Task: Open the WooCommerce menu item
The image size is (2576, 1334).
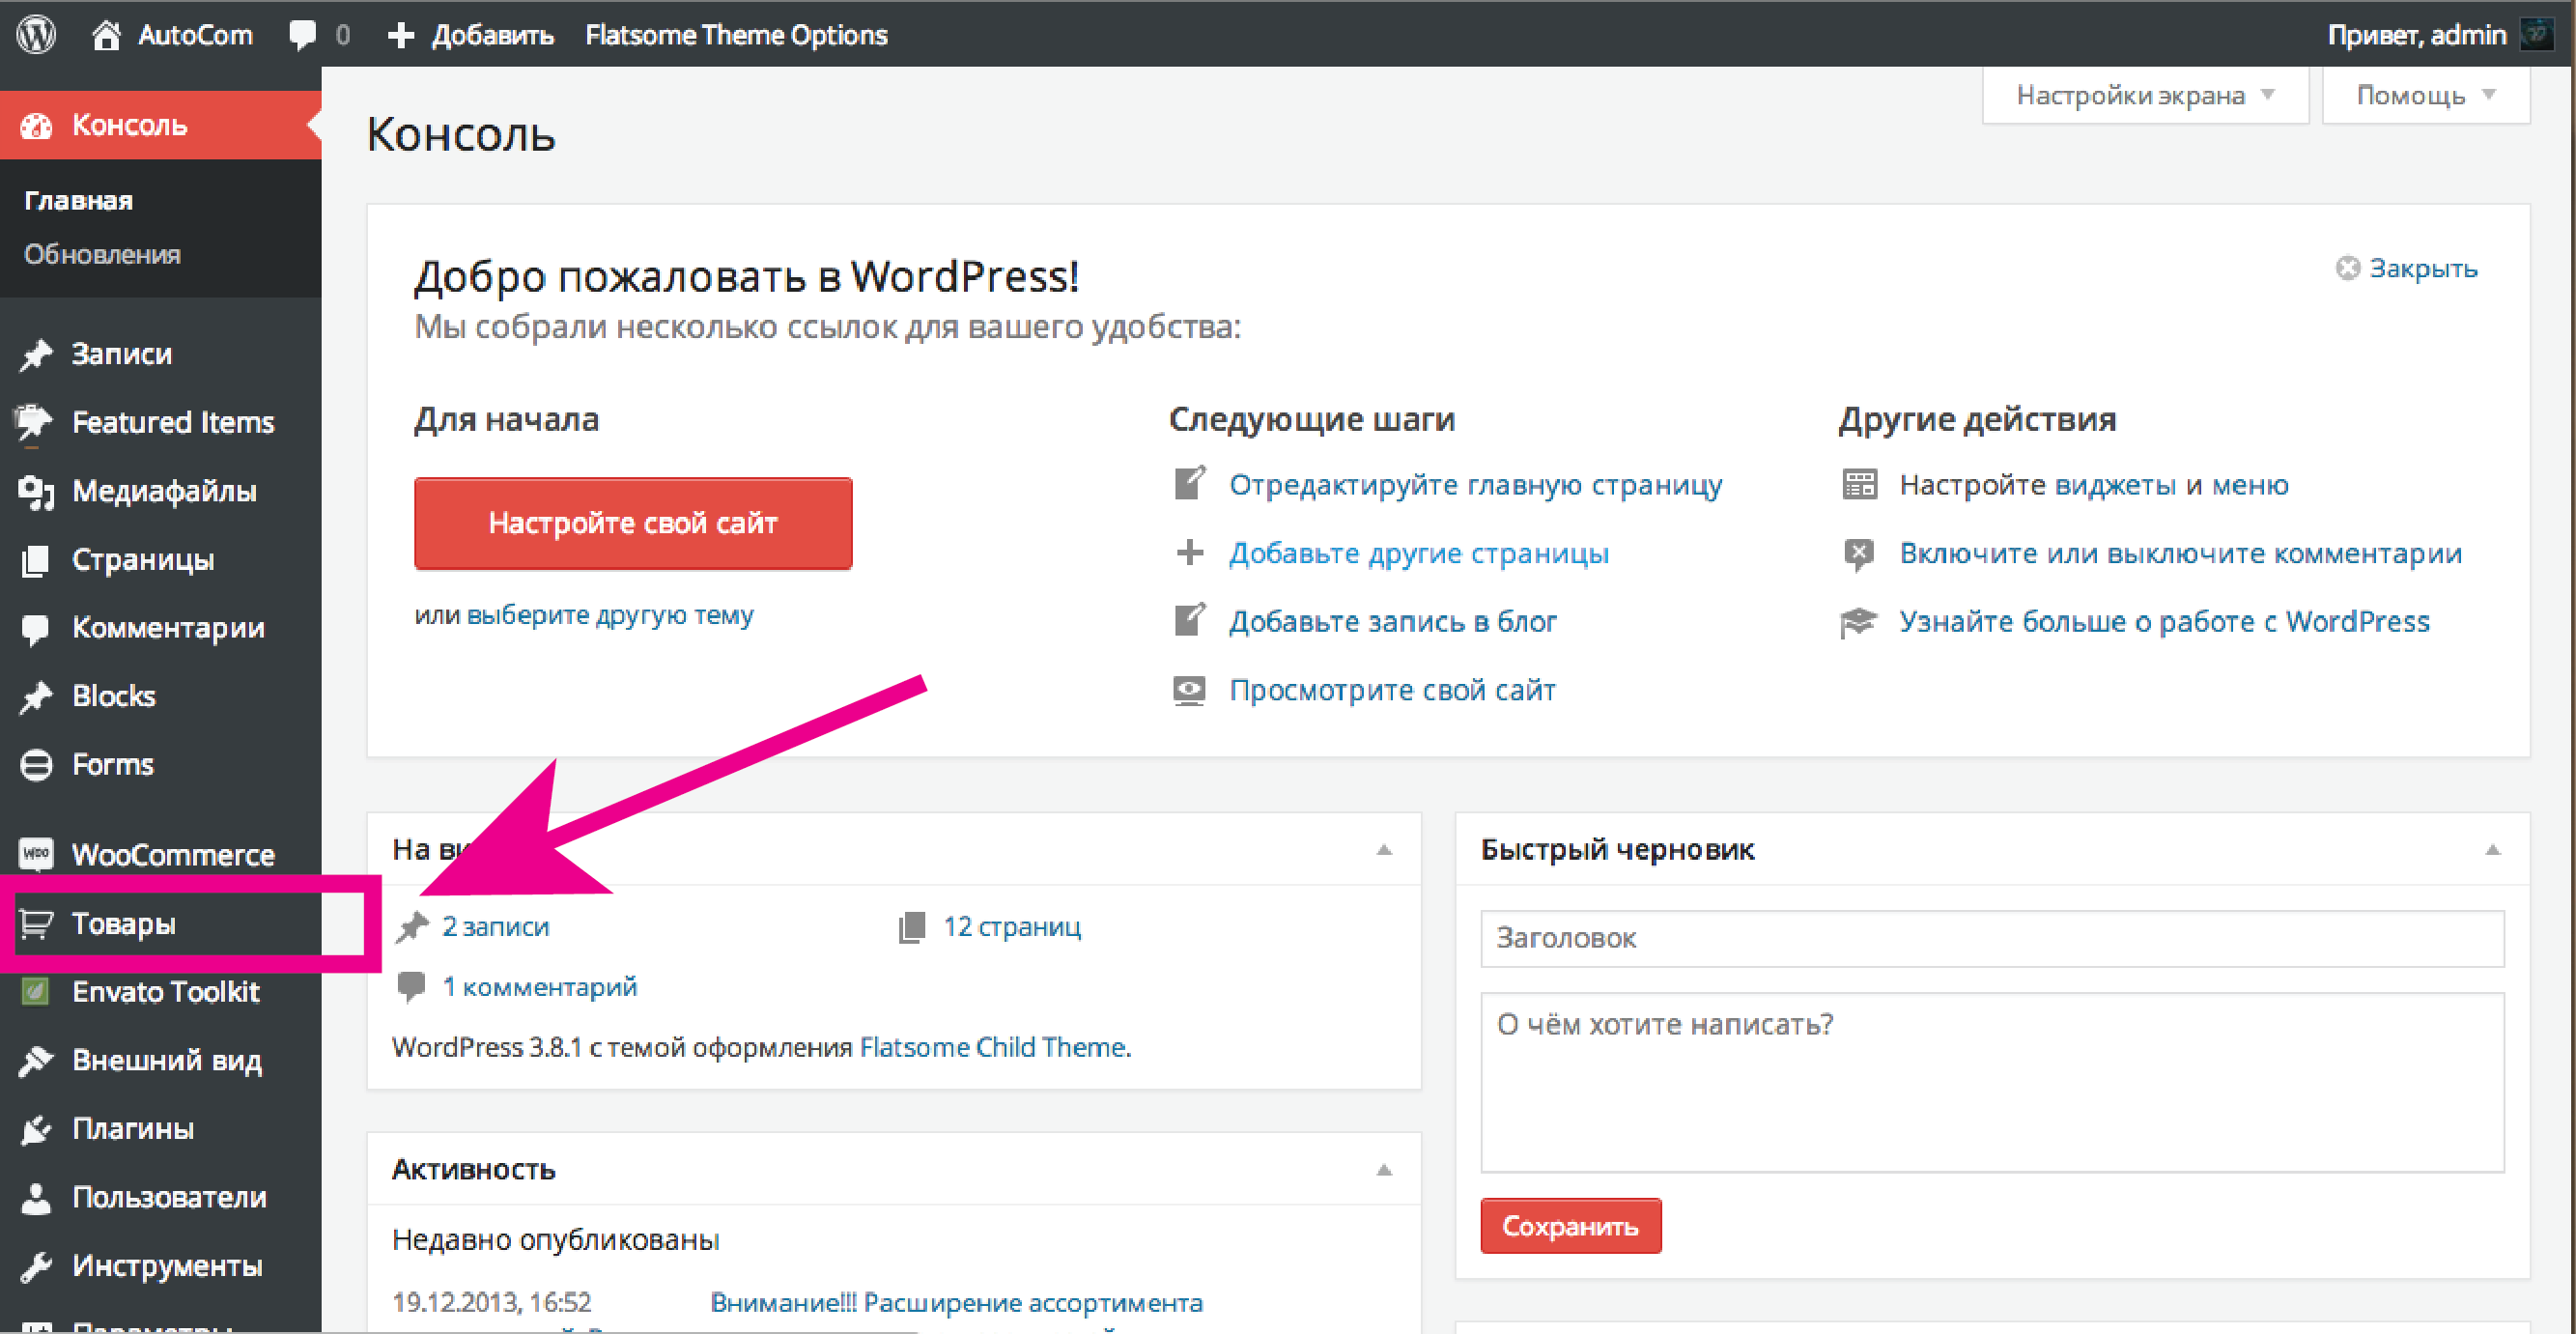Action: click(x=173, y=855)
